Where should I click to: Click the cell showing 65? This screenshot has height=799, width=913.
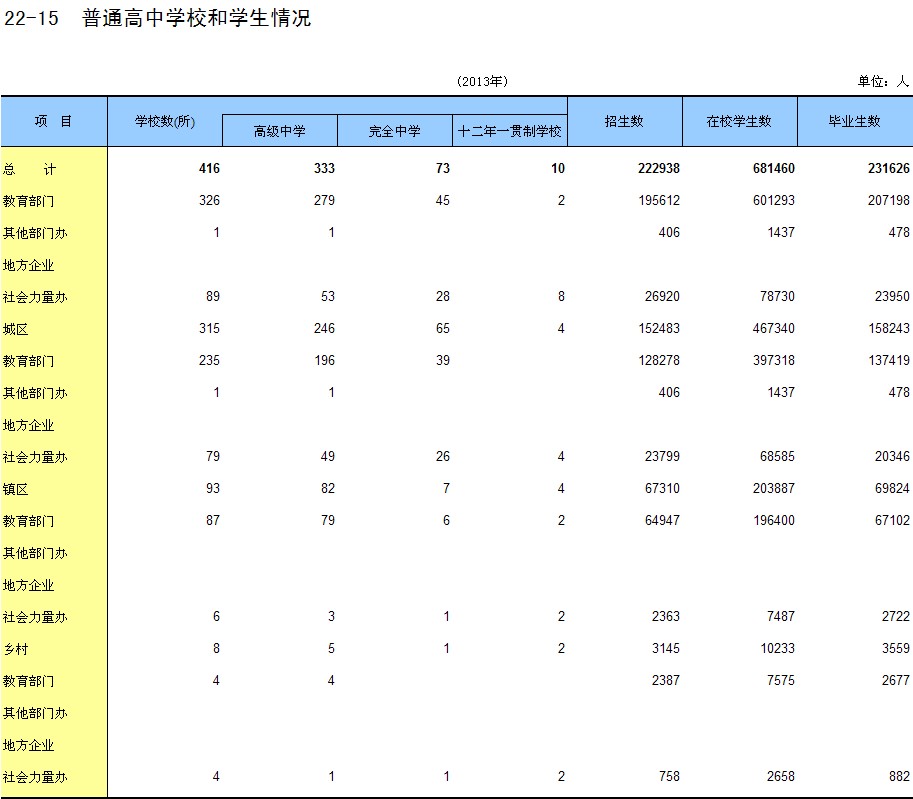coord(443,329)
